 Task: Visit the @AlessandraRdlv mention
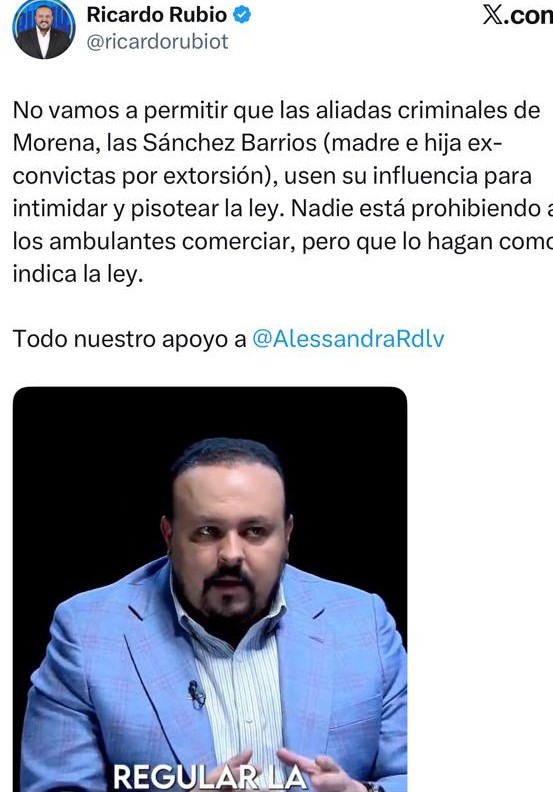pyautogui.click(x=348, y=338)
